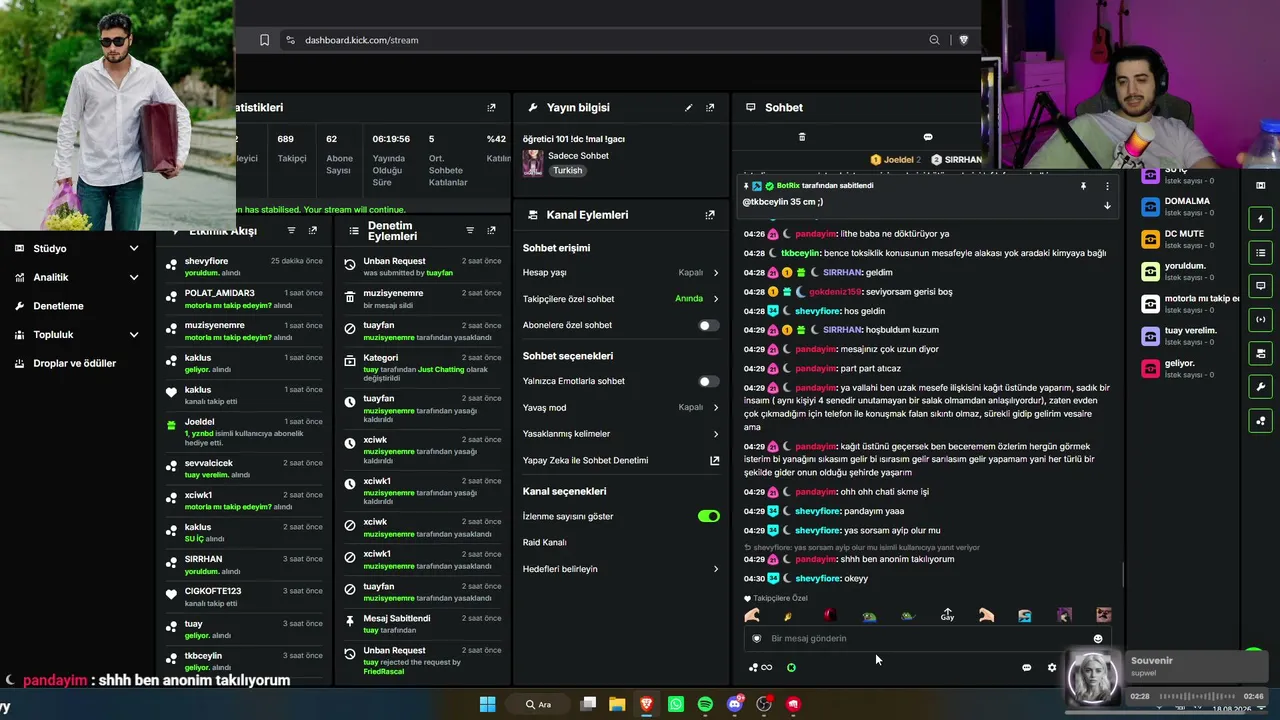Image resolution: width=1280 pixels, height=720 pixels.
Task: Unpin the BotRix pinned message
Action: (1083, 186)
